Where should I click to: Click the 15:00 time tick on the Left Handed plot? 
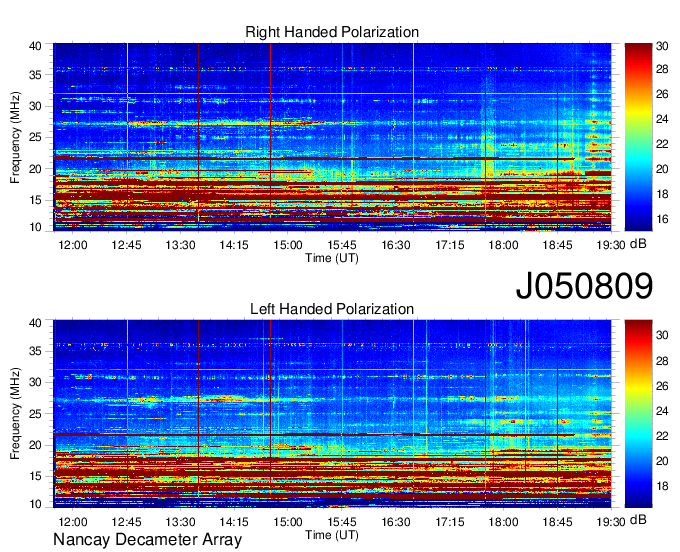coord(288,522)
